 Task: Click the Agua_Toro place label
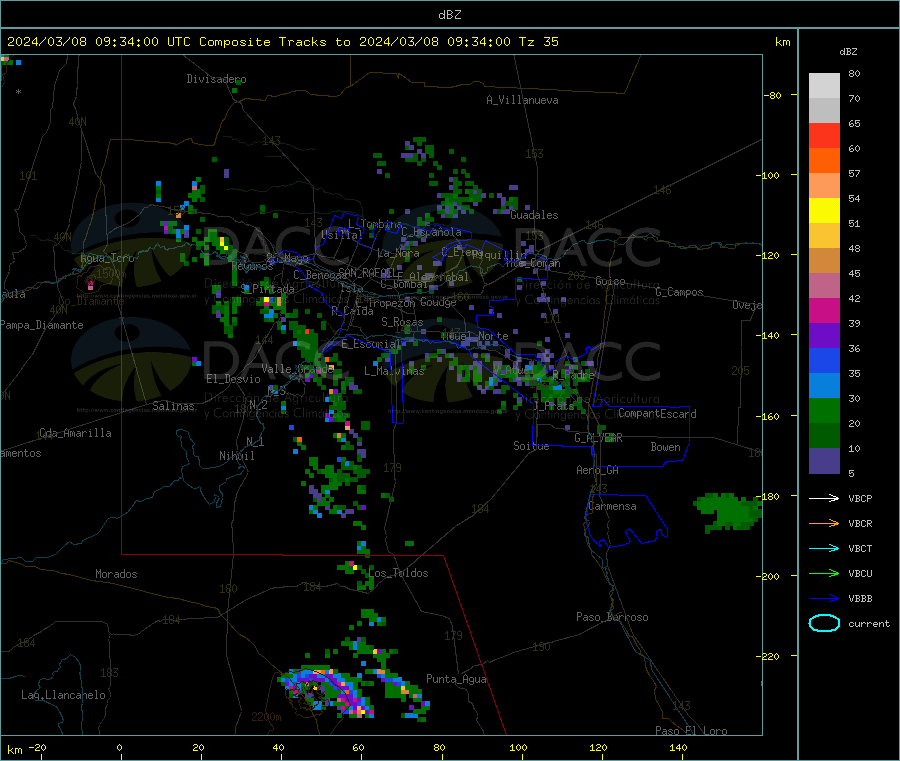tap(107, 258)
